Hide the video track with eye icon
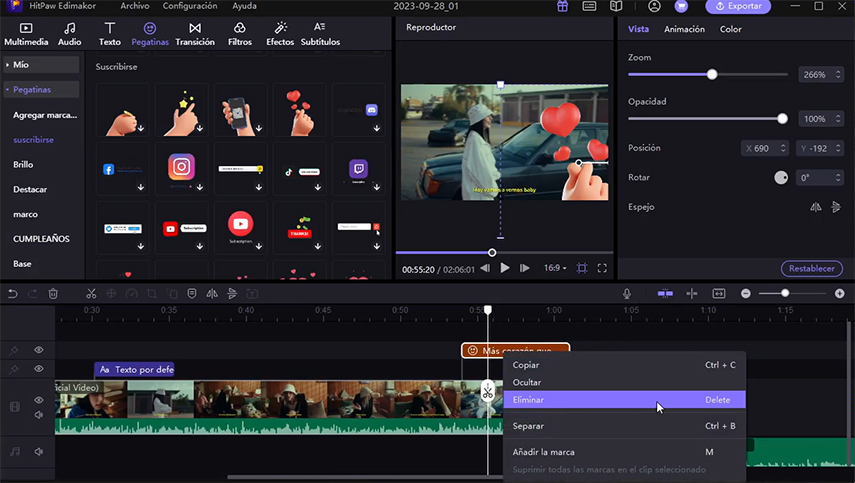The height and width of the screenshot is (483, 855). pos(39,400)
